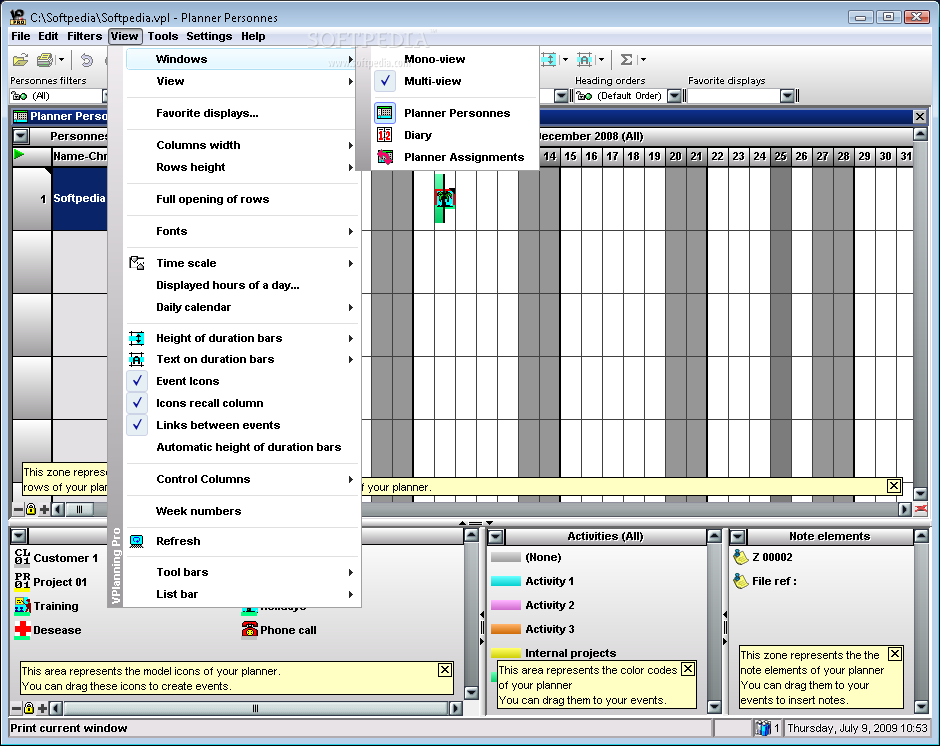Click the sigma totals toolbar icon
This screenshot has width=940, height=746.
pyautogui.click(x=626, y=59)
